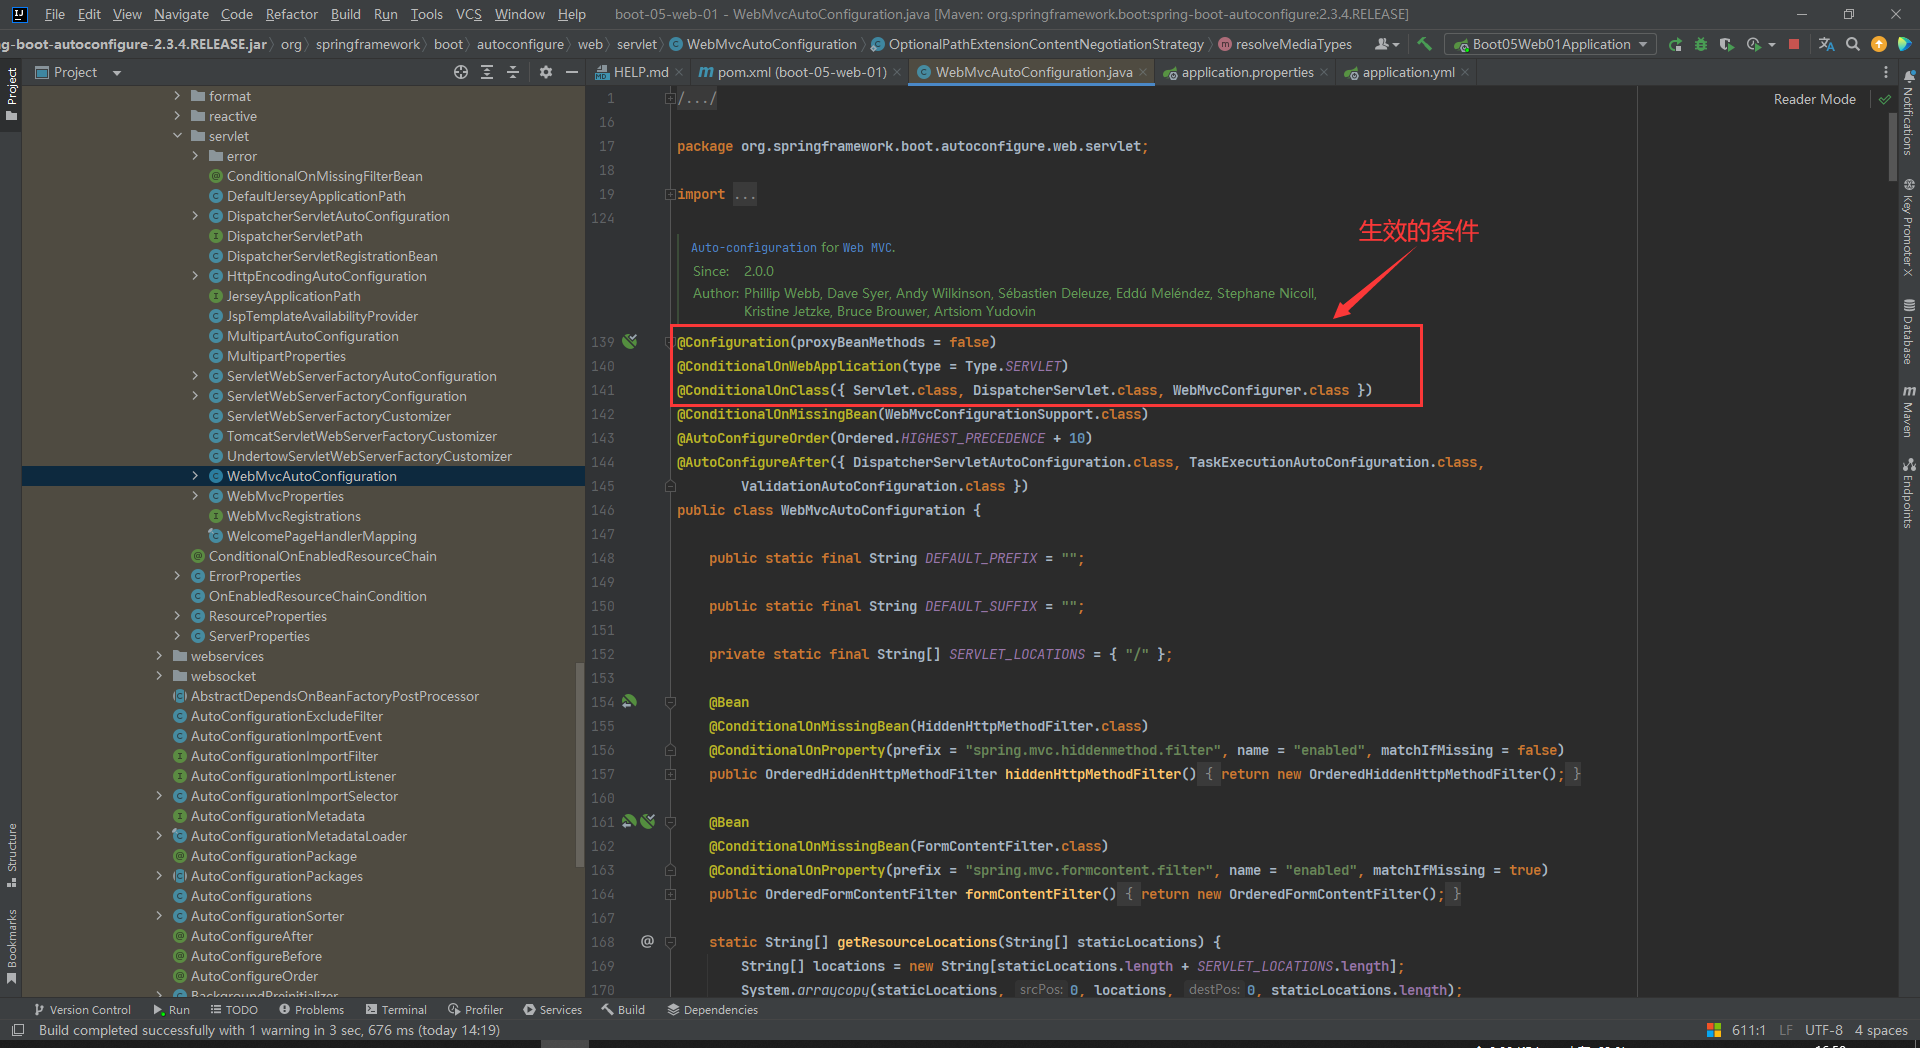This screenshot has width=1920, height=1048.
Task: Collapse all nodes in Project panel
Action: click(x=513, y=72)
